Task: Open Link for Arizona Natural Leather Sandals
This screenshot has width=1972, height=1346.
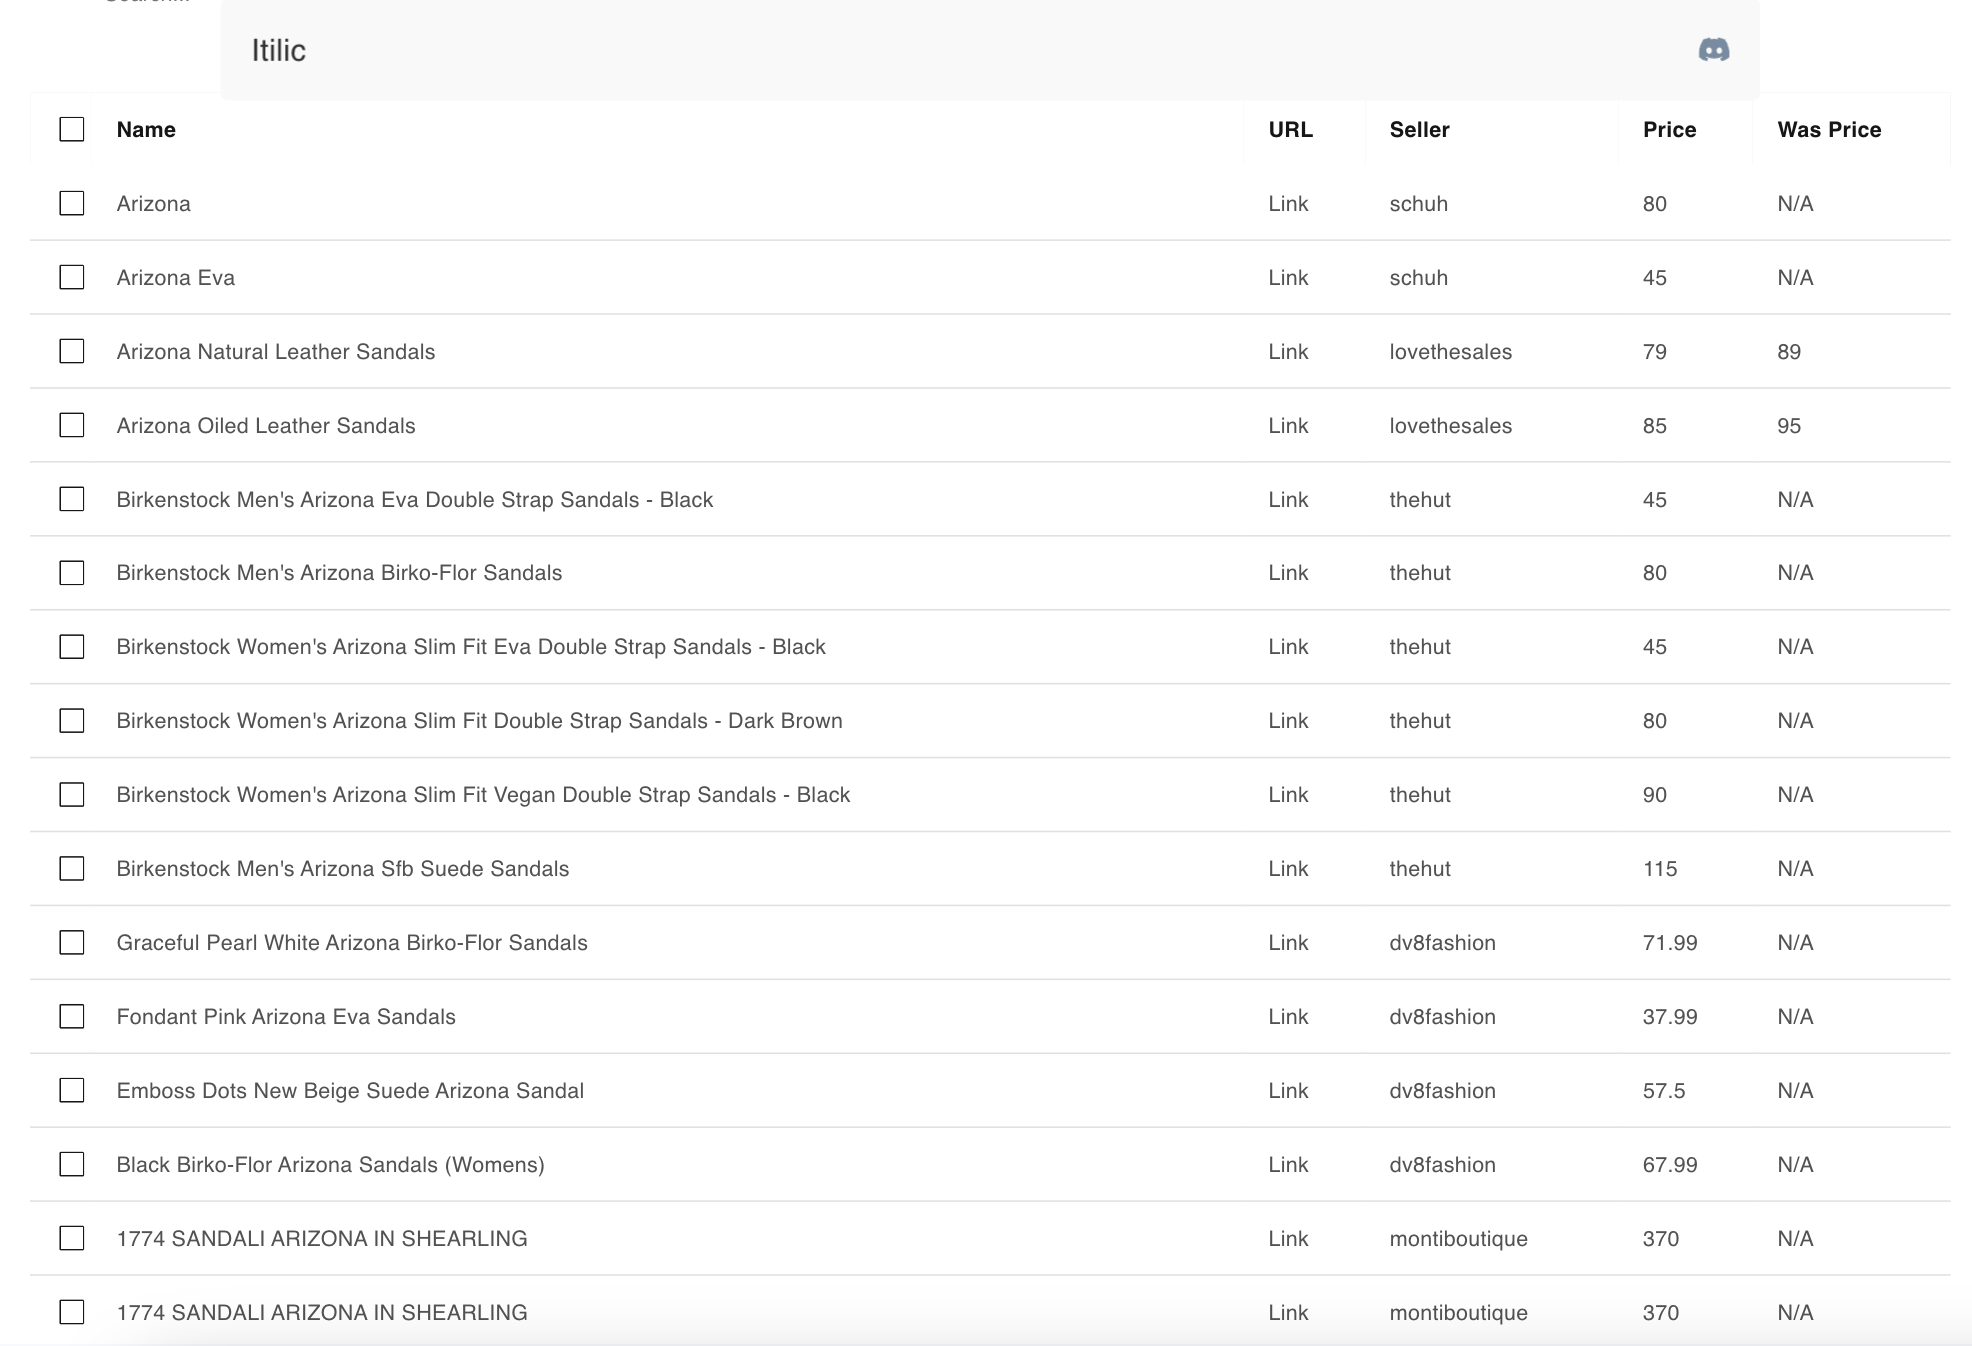Action: [x=1288, y=351]
